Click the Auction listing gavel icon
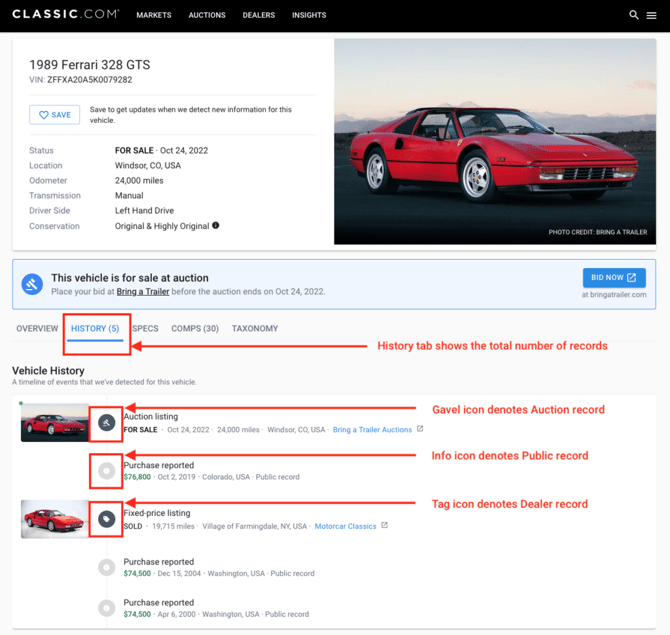This screenshot has height=635, width=670. 106,423
